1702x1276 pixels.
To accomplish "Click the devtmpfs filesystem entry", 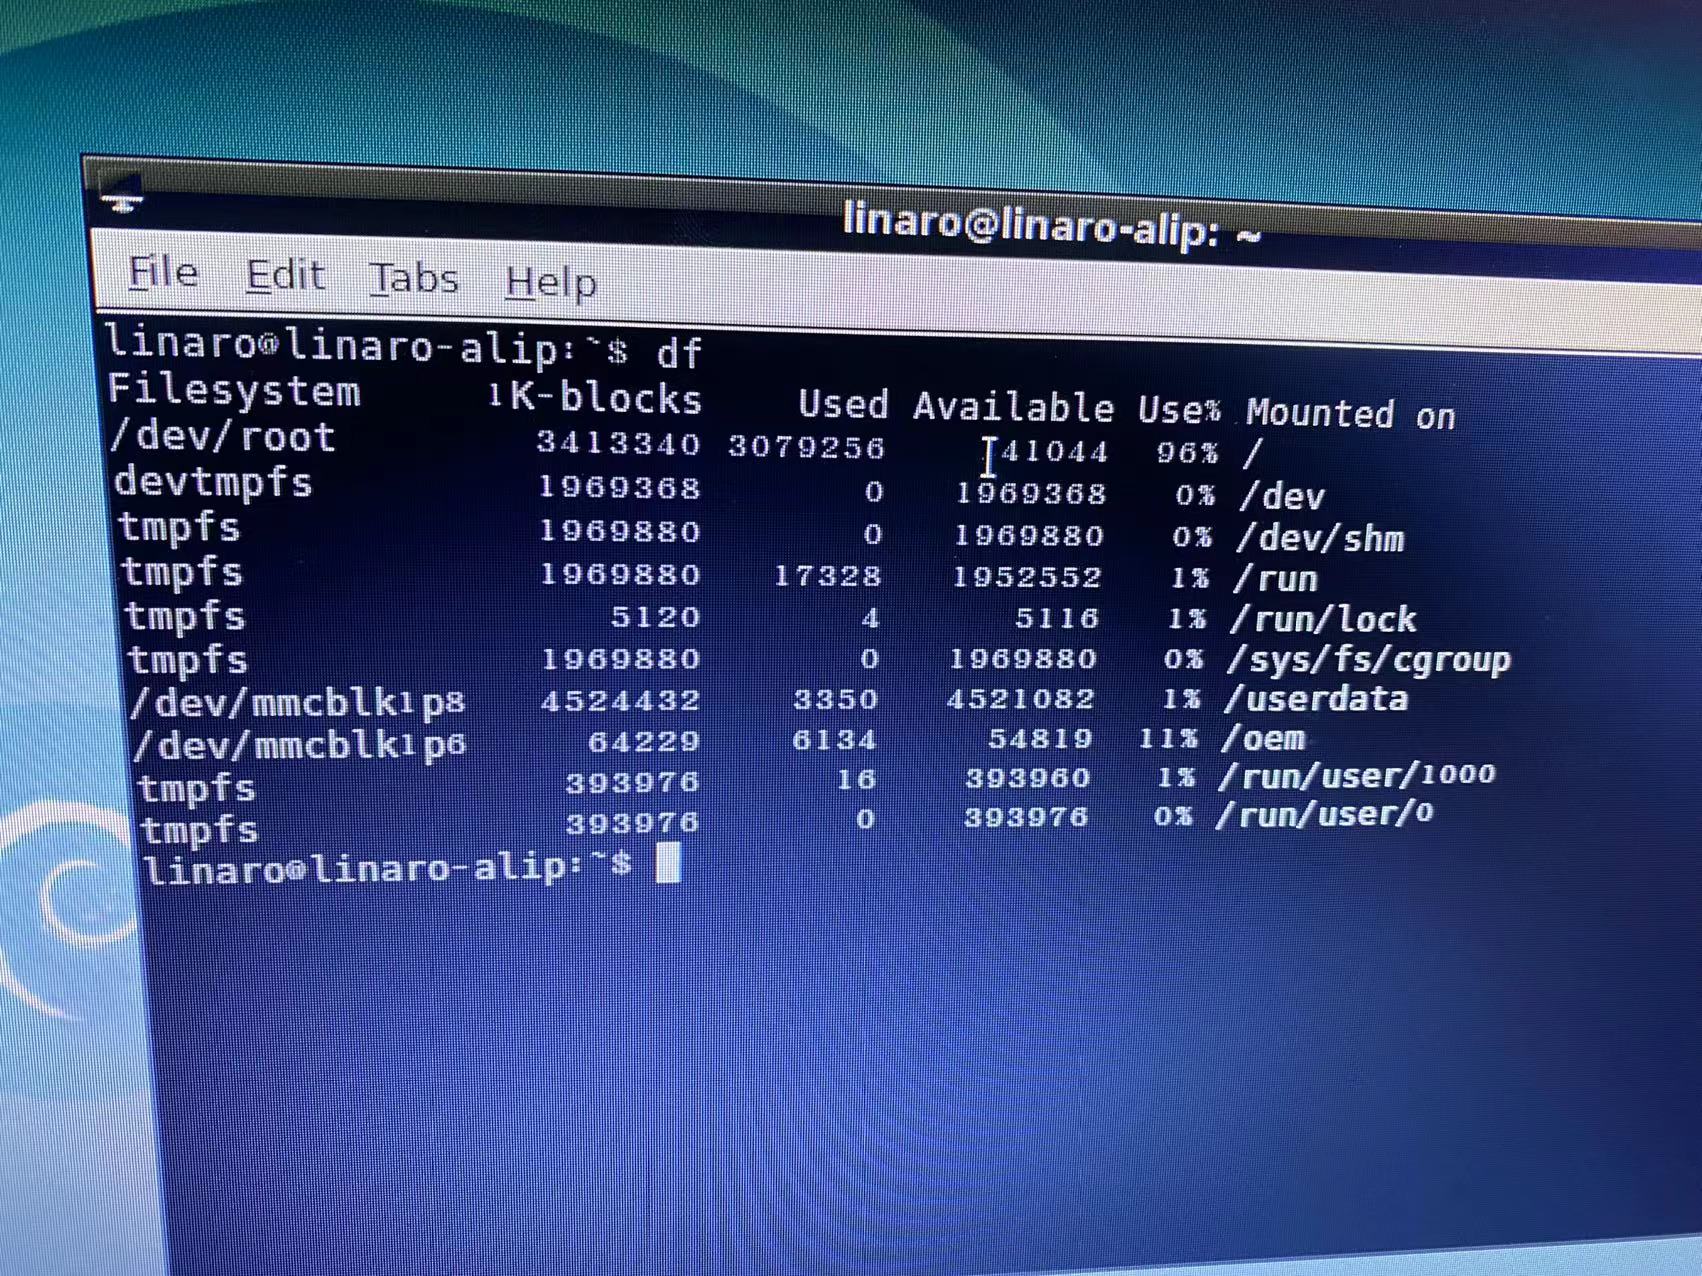I will 213,482.
